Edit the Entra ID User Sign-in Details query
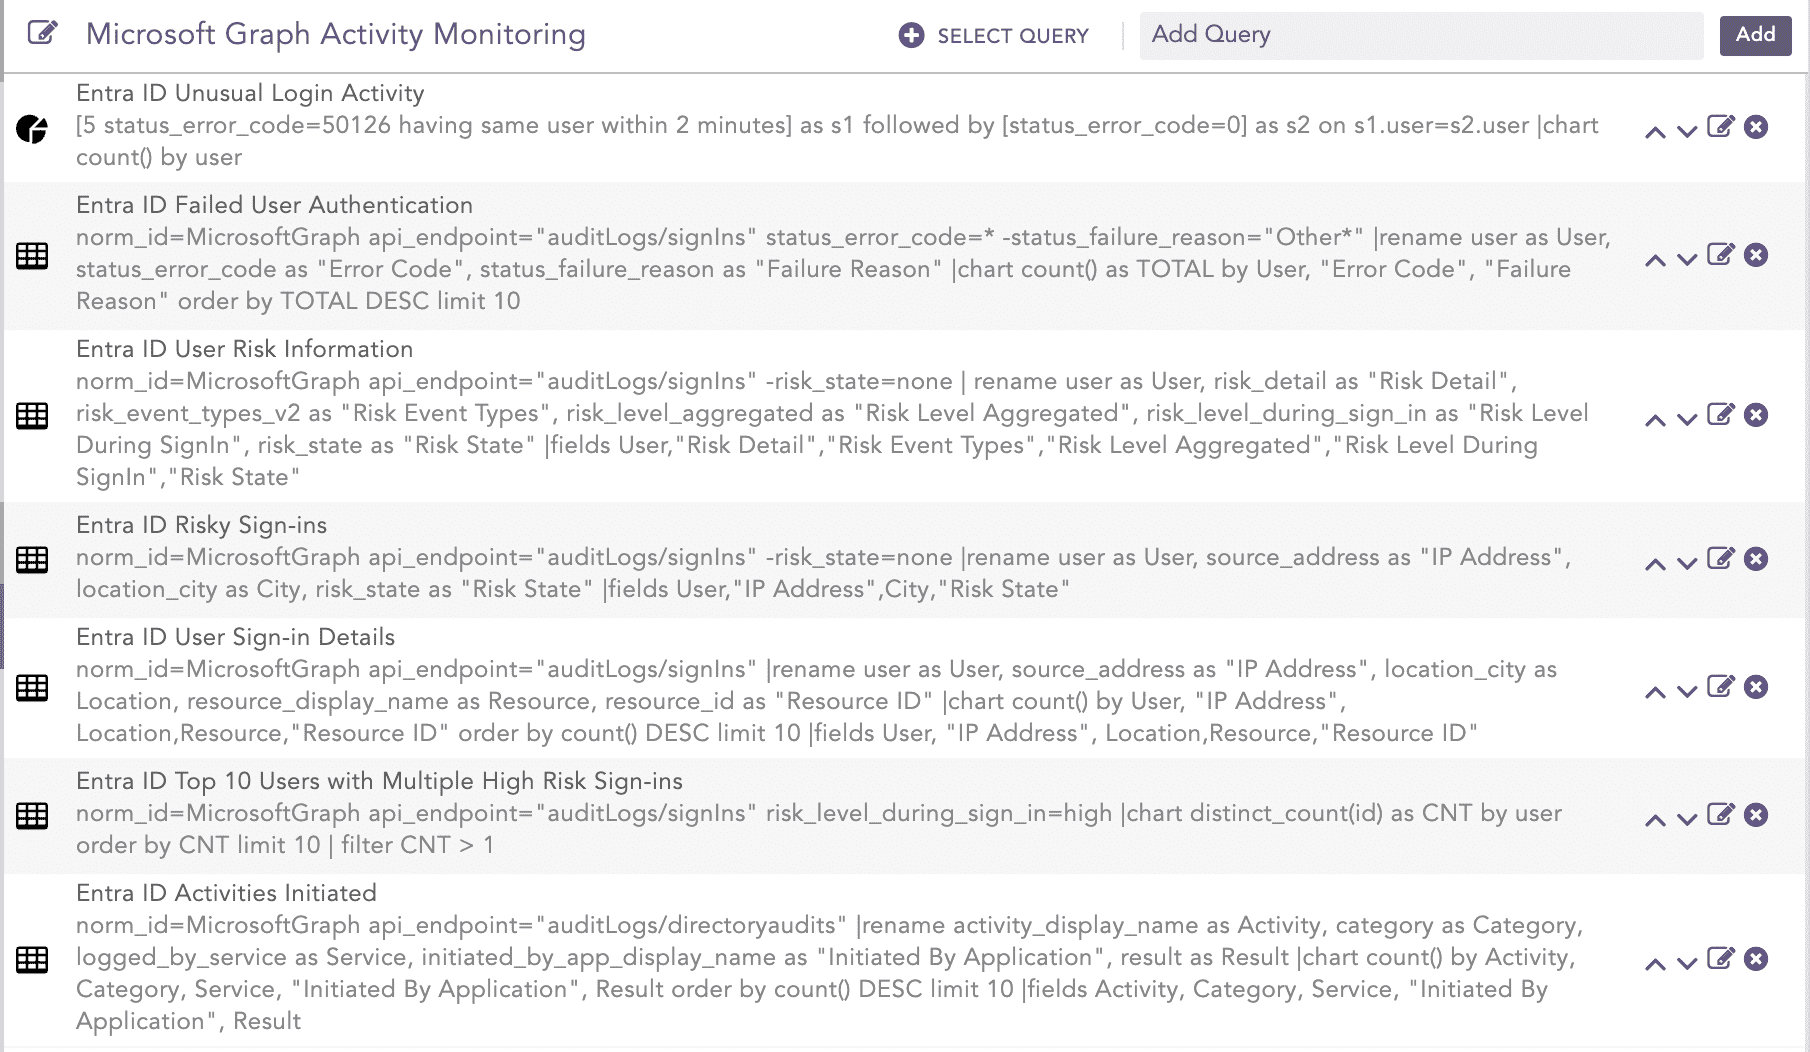This screenshot has width=1810, height=1052. point(1720,686)
